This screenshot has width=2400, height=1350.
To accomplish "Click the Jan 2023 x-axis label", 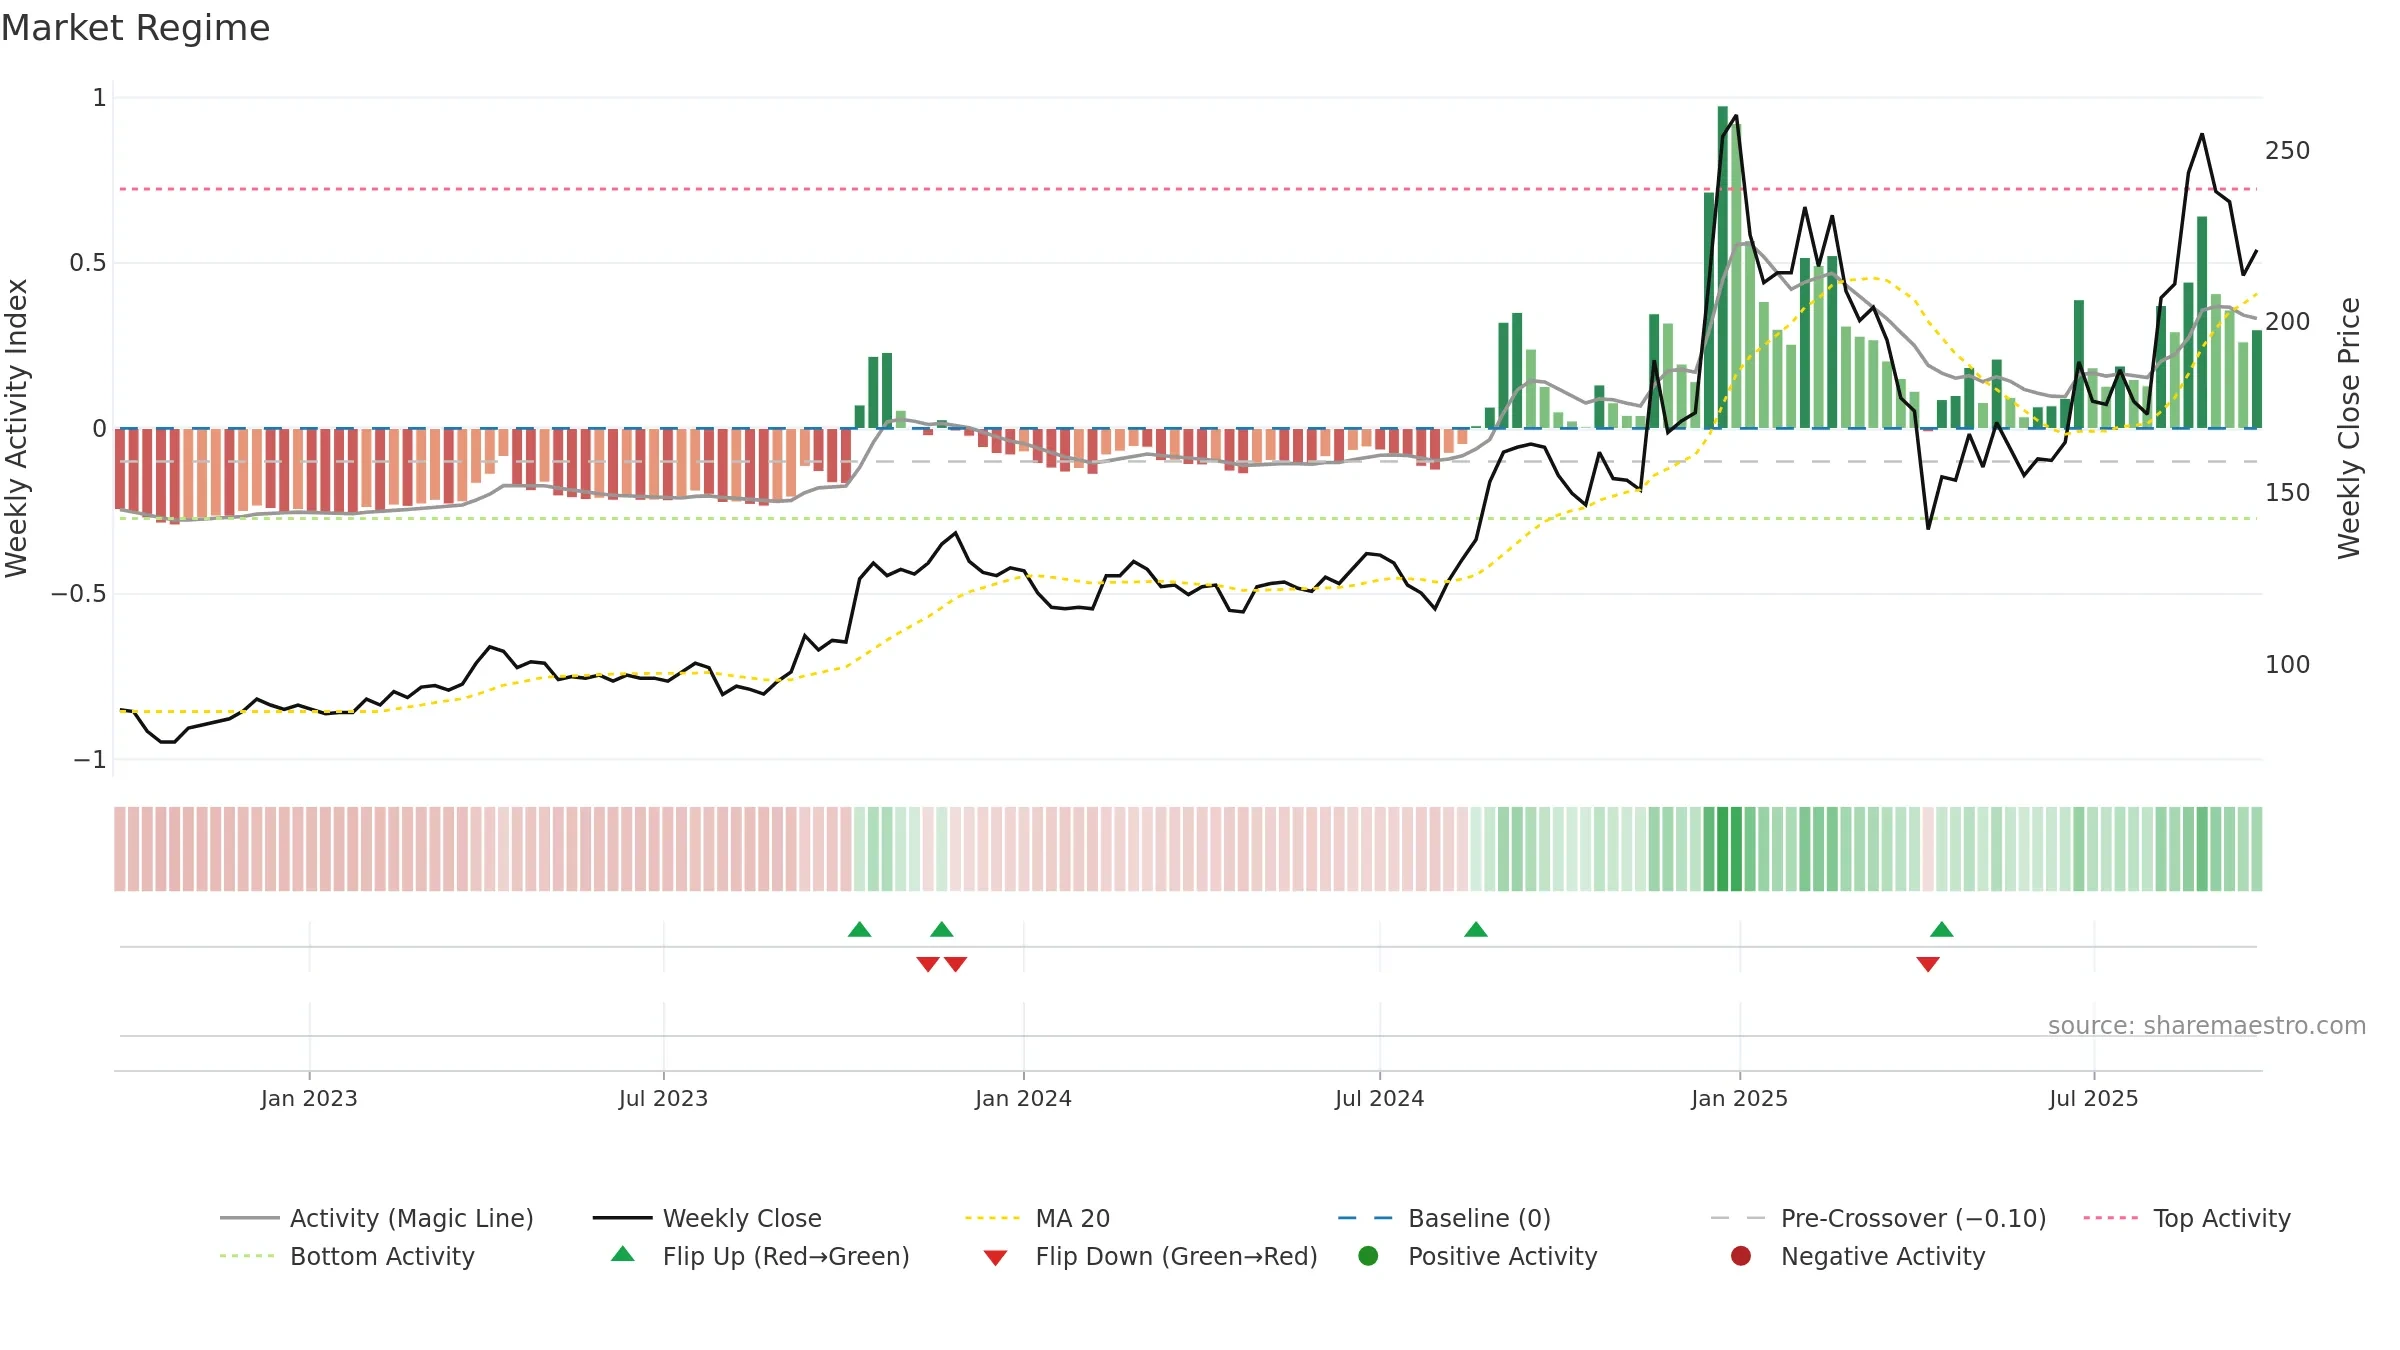I will (309, 1098).
